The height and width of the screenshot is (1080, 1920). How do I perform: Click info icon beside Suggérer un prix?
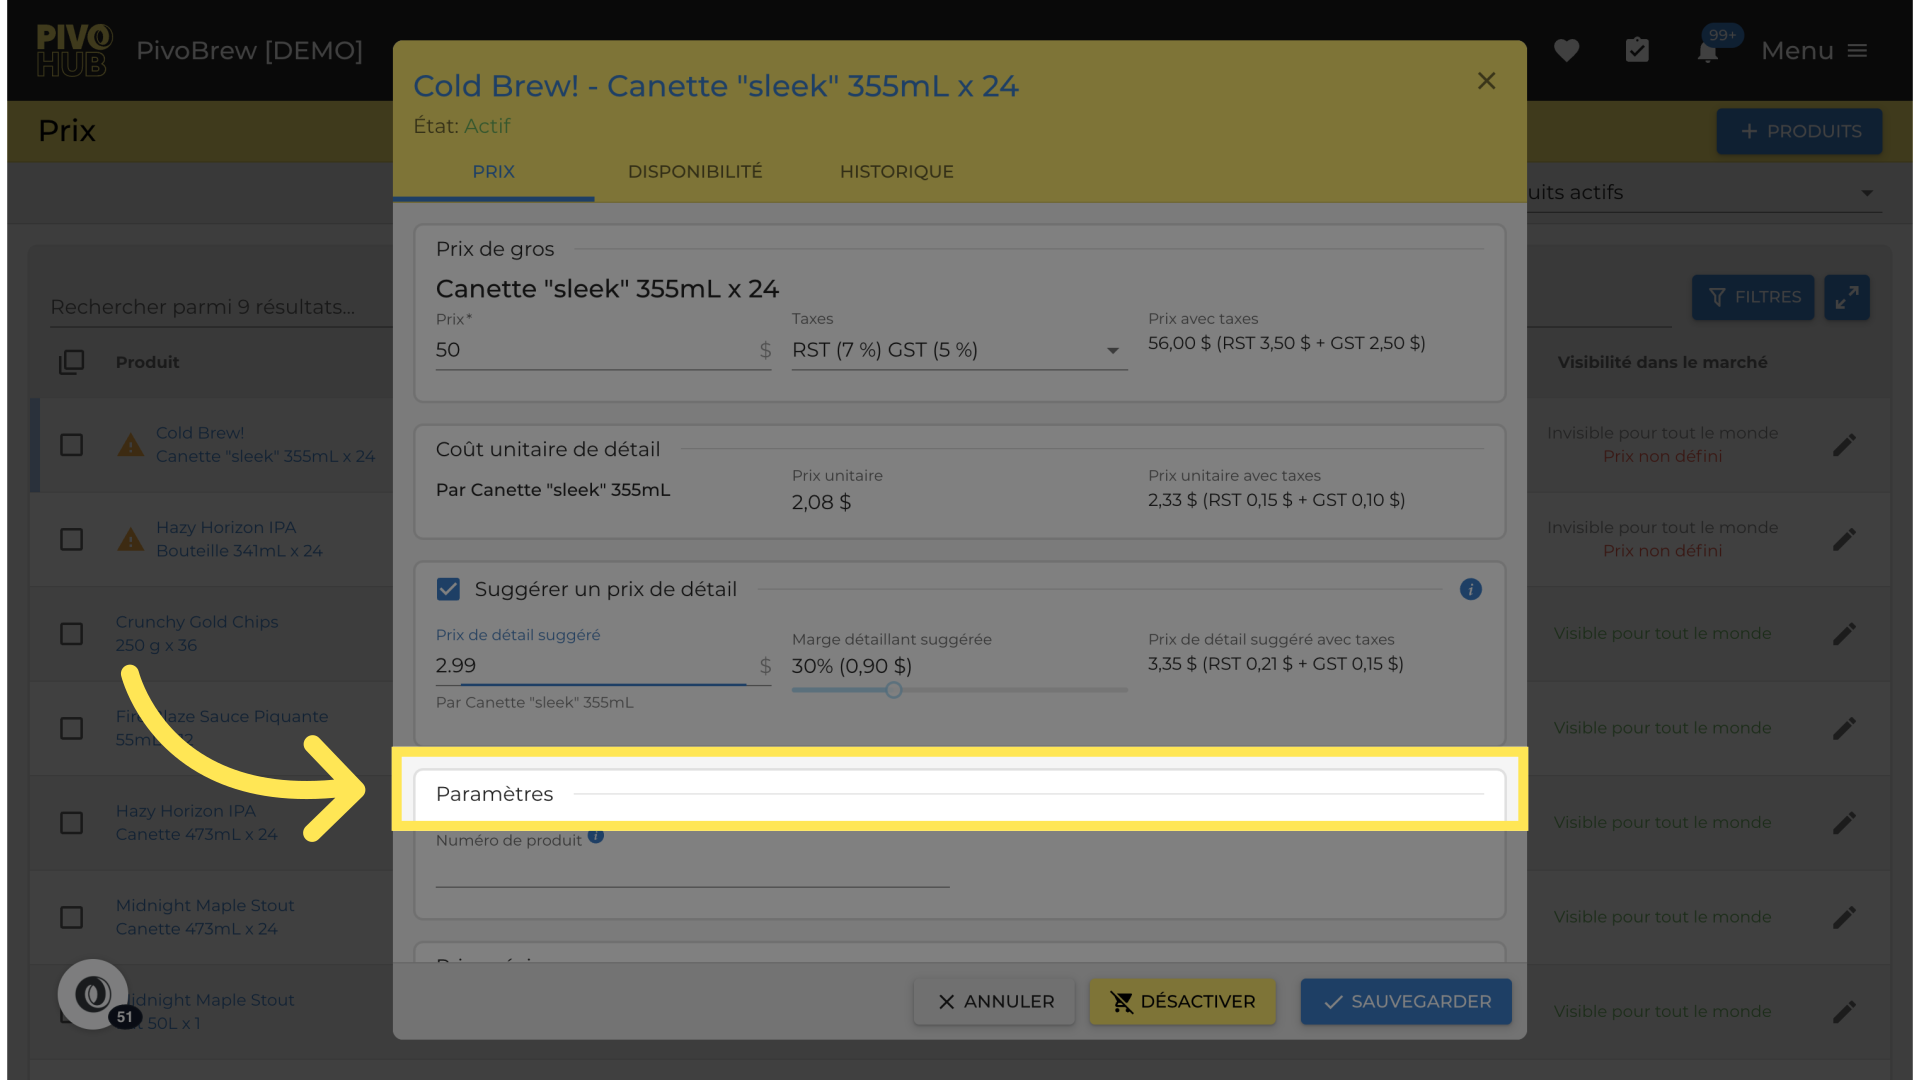tap(1470, 589)
